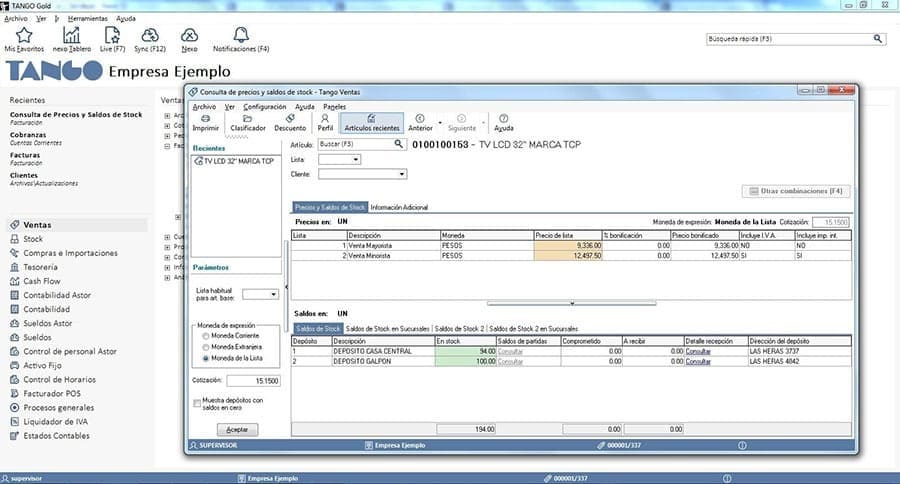Select Moneda de la Lista radio button
900x484 pixels.
[x=205, y=358]
